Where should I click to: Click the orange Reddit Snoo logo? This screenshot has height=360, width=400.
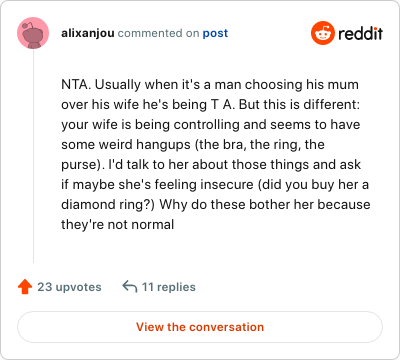323,33
